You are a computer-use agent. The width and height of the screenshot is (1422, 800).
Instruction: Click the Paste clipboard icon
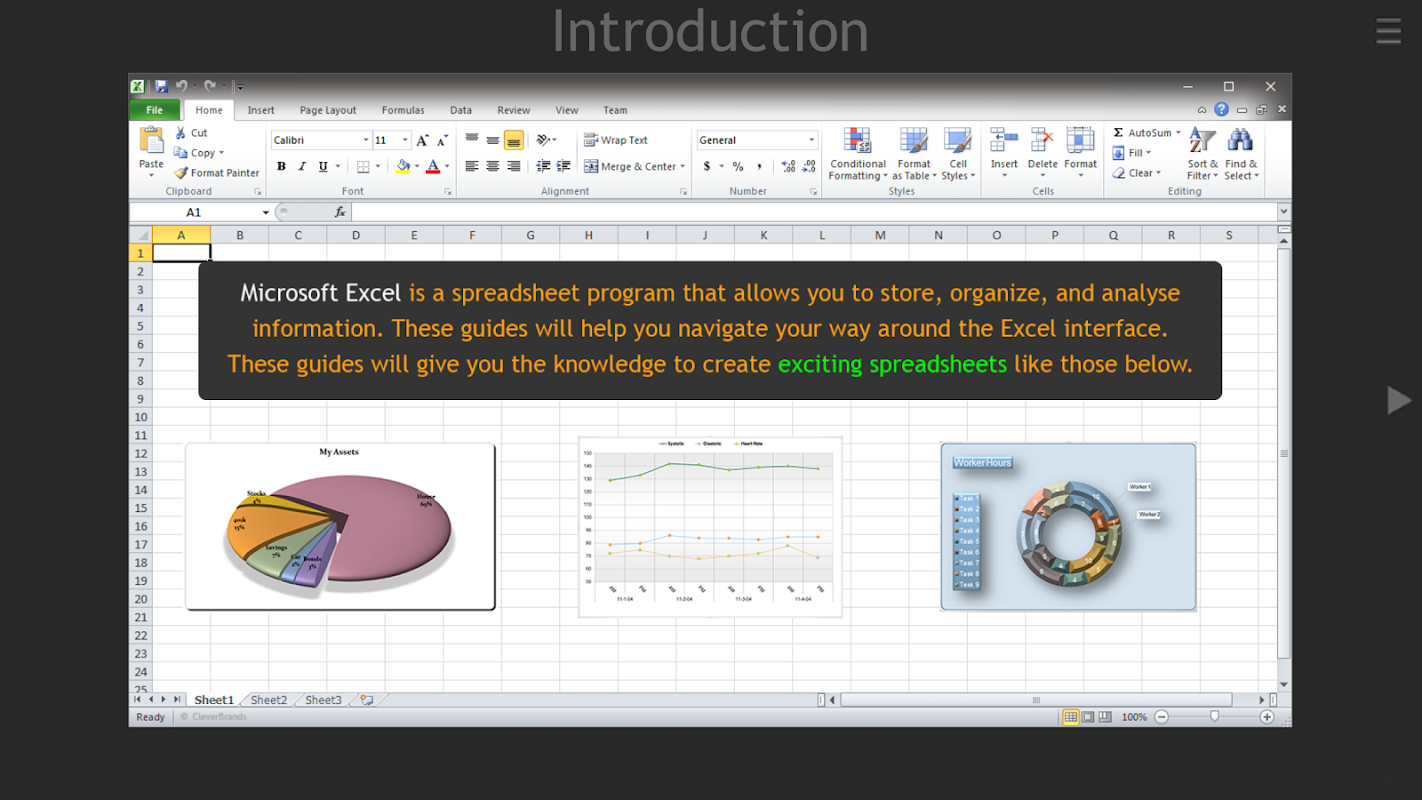[x=151, y=141]
